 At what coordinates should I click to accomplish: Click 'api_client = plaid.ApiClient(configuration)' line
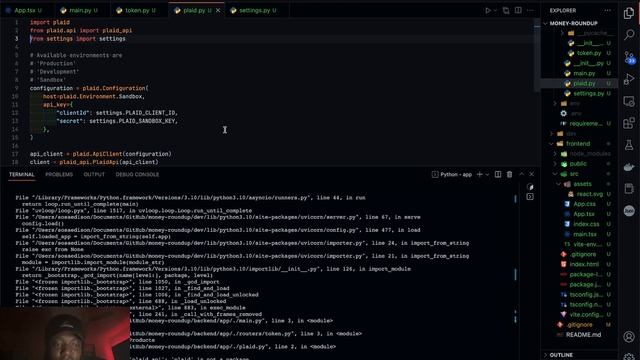100,154
